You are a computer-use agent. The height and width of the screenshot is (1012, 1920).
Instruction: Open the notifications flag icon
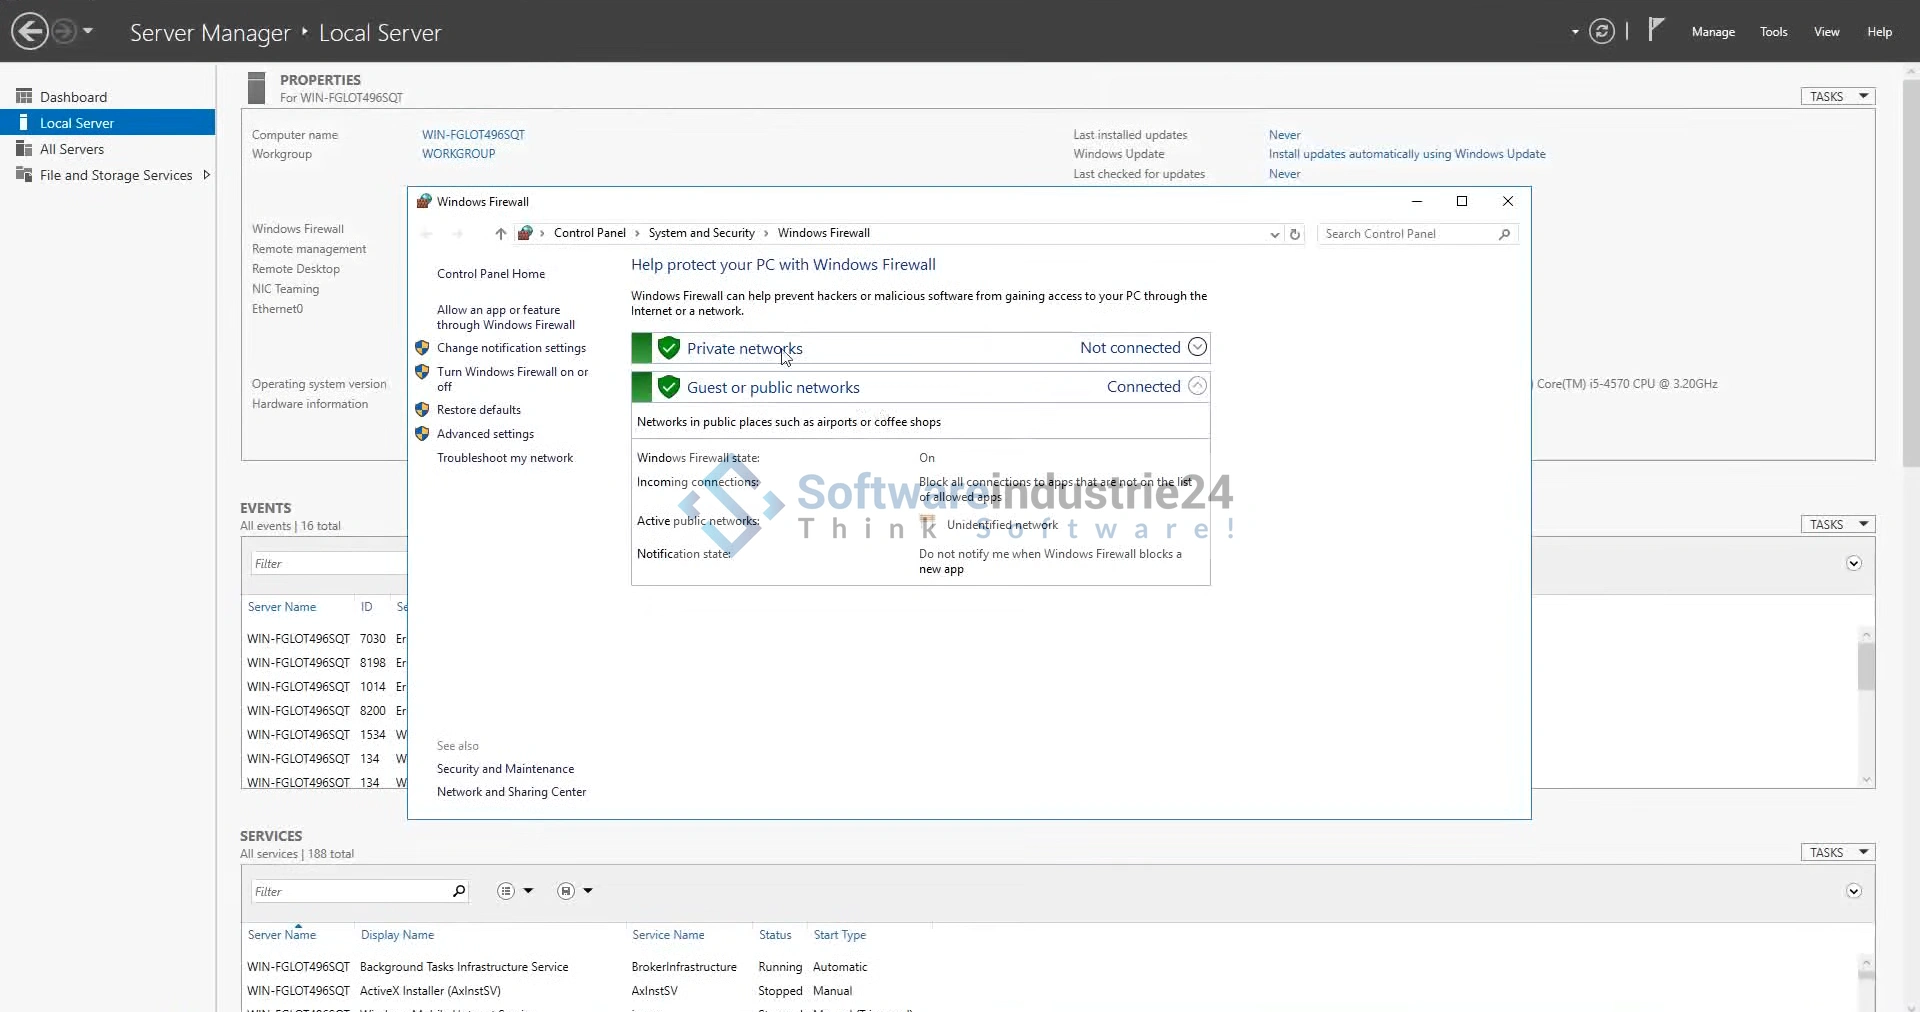pyautogui.click(x=1656, y=30)
